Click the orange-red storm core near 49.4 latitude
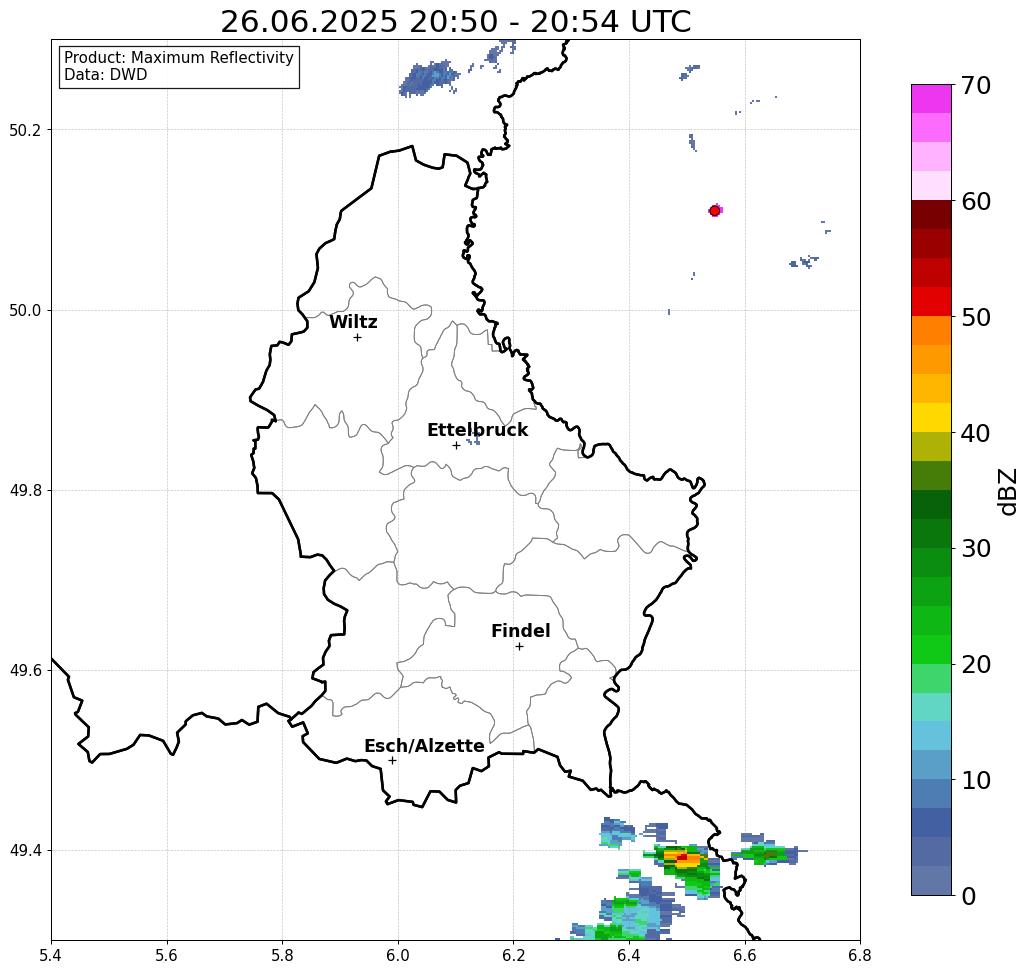Image resolution: width=1029 pixels, height=973 pixels. (684, 859)
